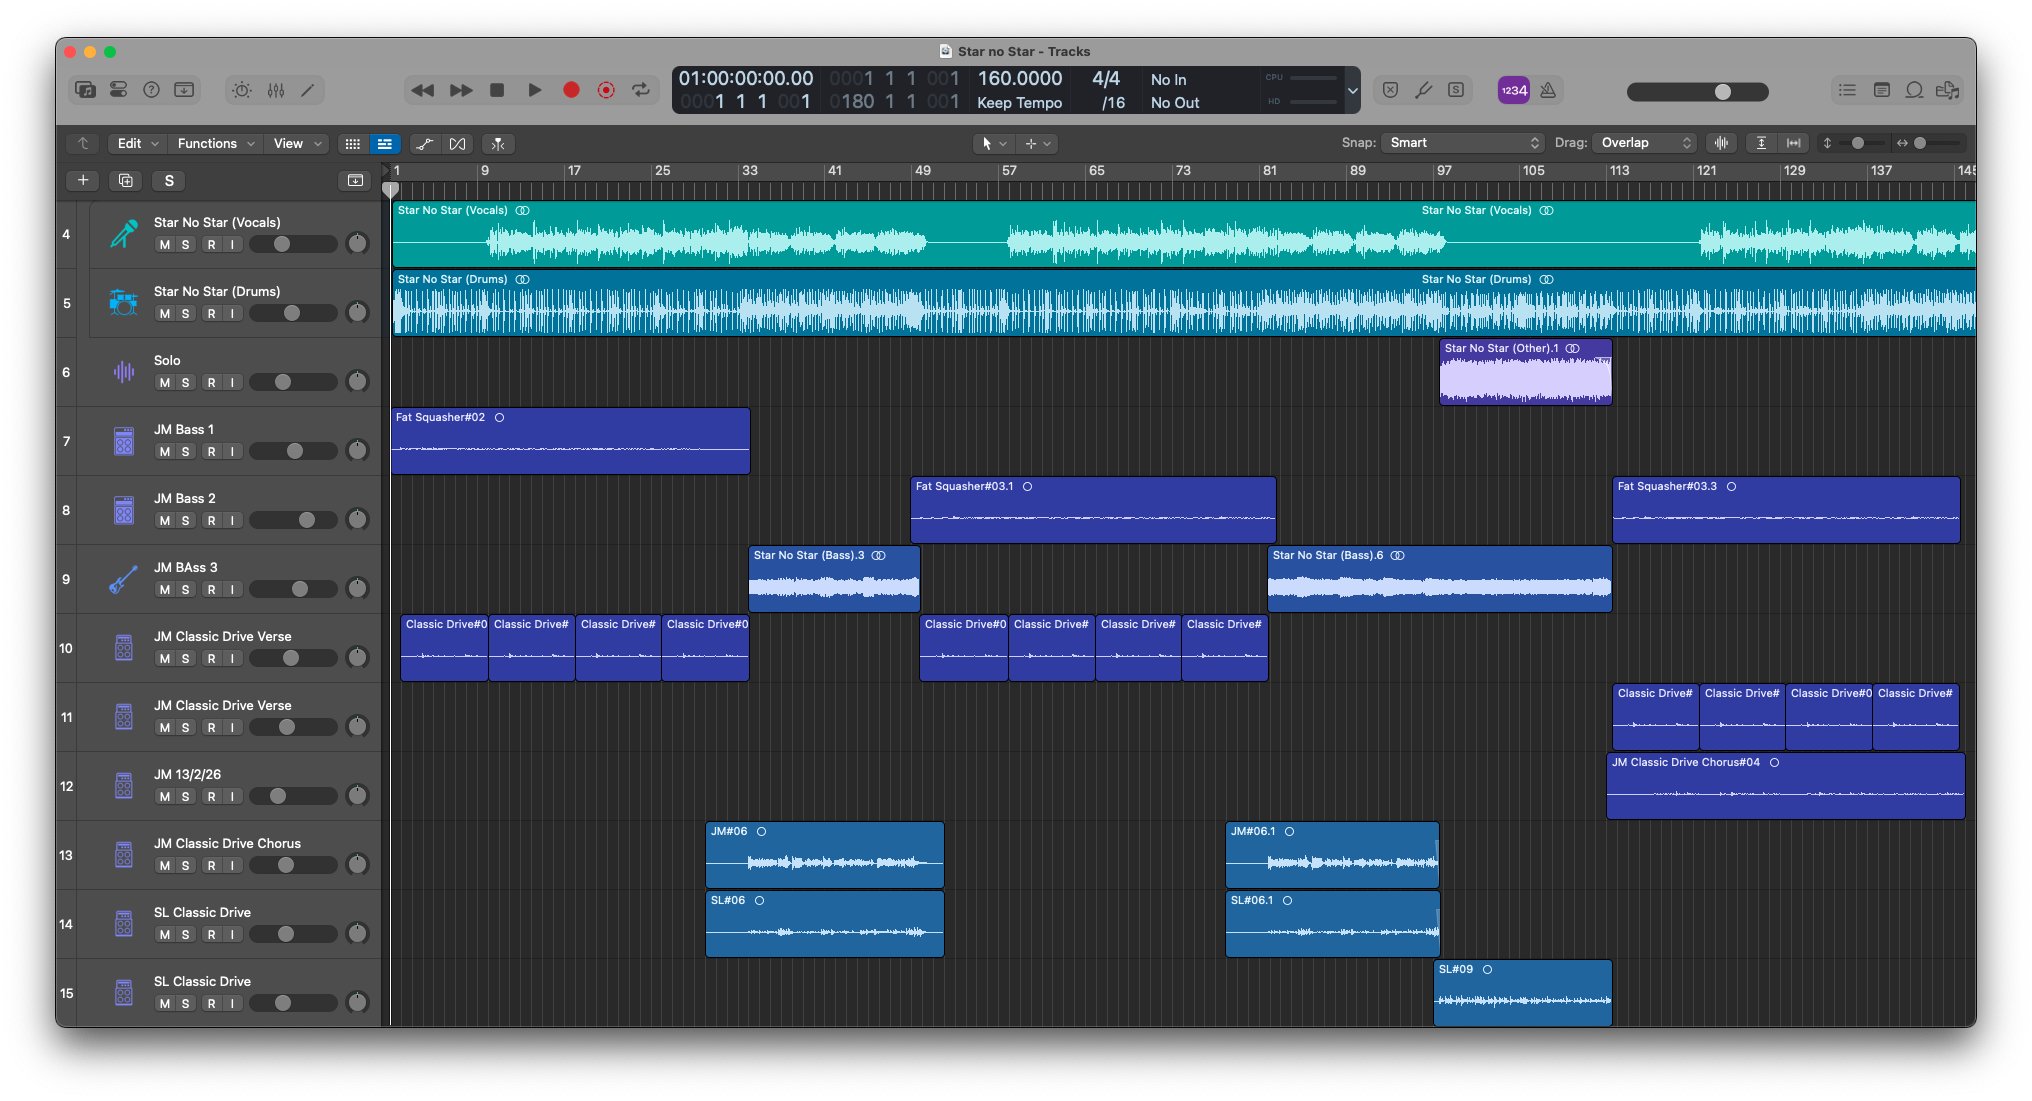The height and width of the screenshot is (1101, 2032).
Task: Click the Stop transport button
Action: [497, 90]
